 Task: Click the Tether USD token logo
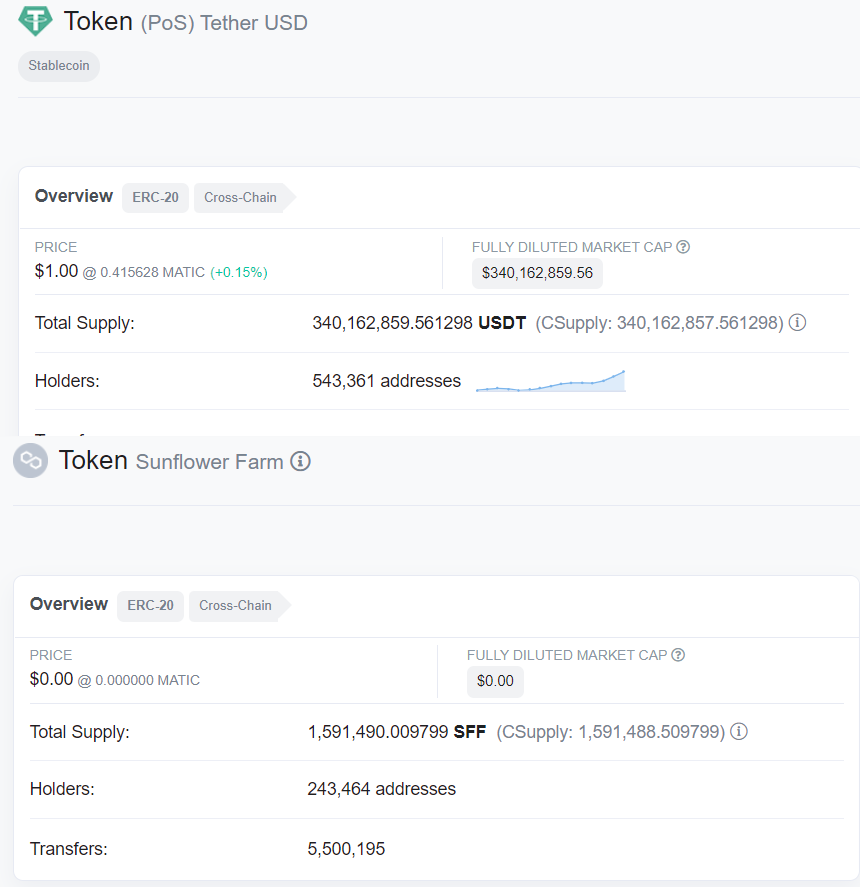pos(36,21)
